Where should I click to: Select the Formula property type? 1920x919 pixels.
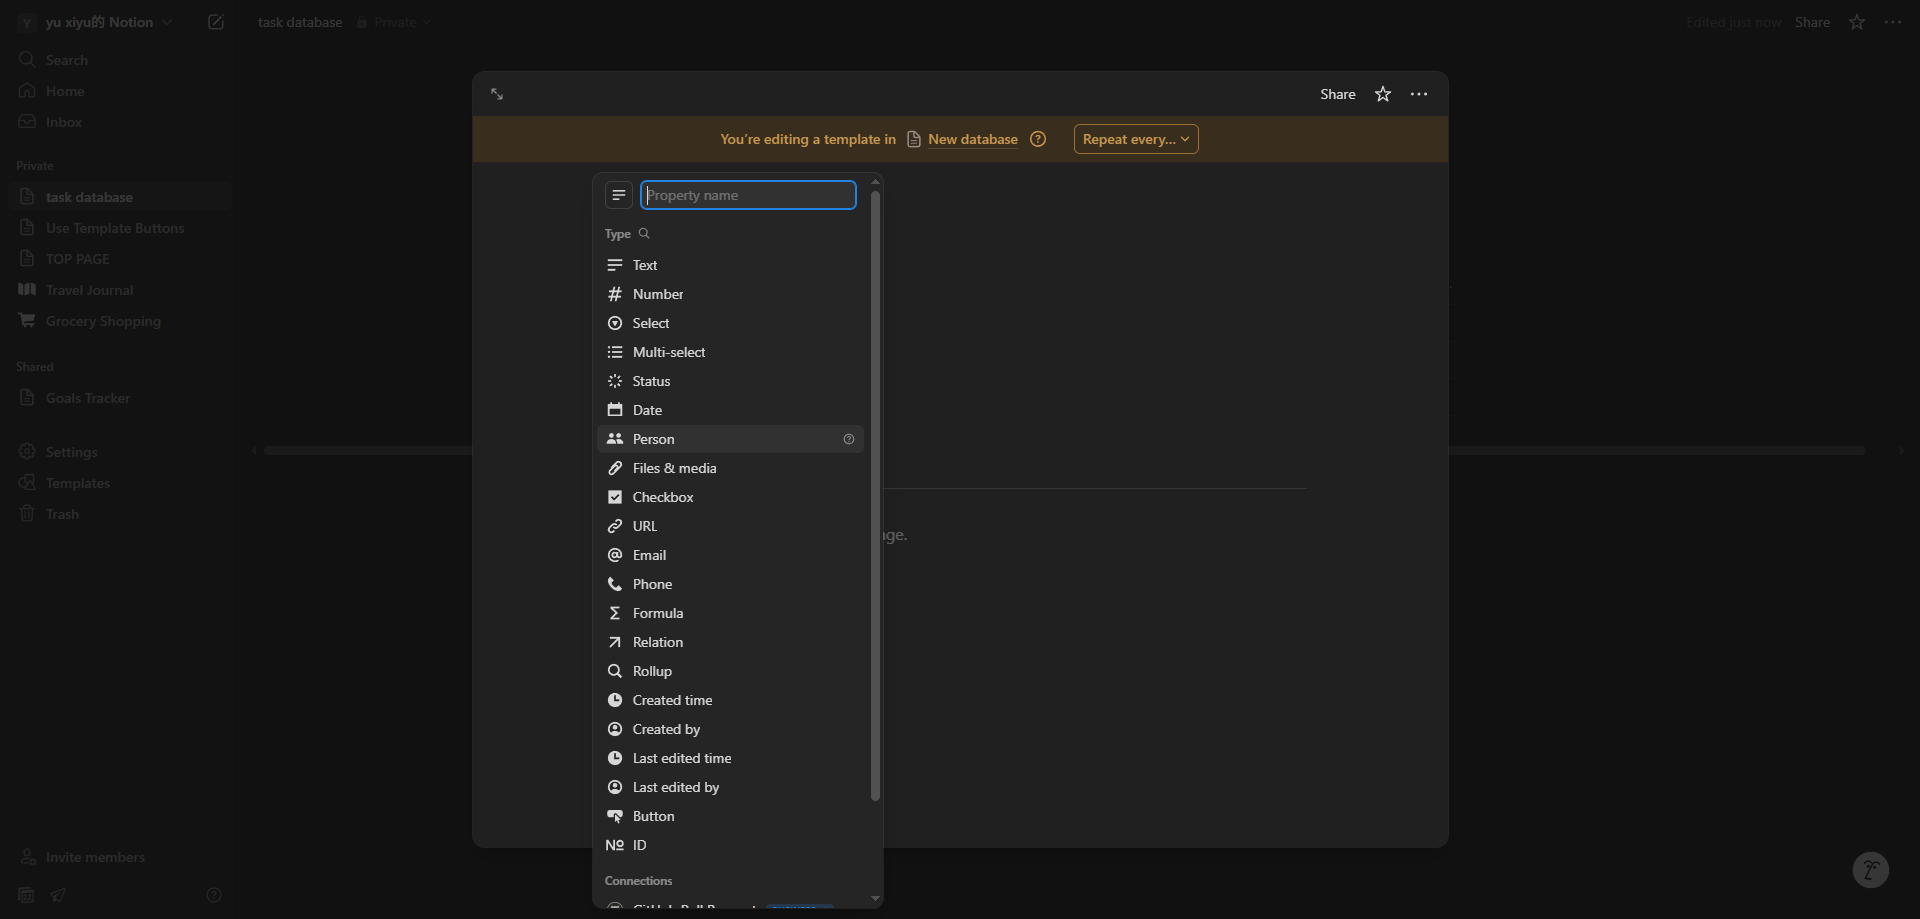point(730,613)
